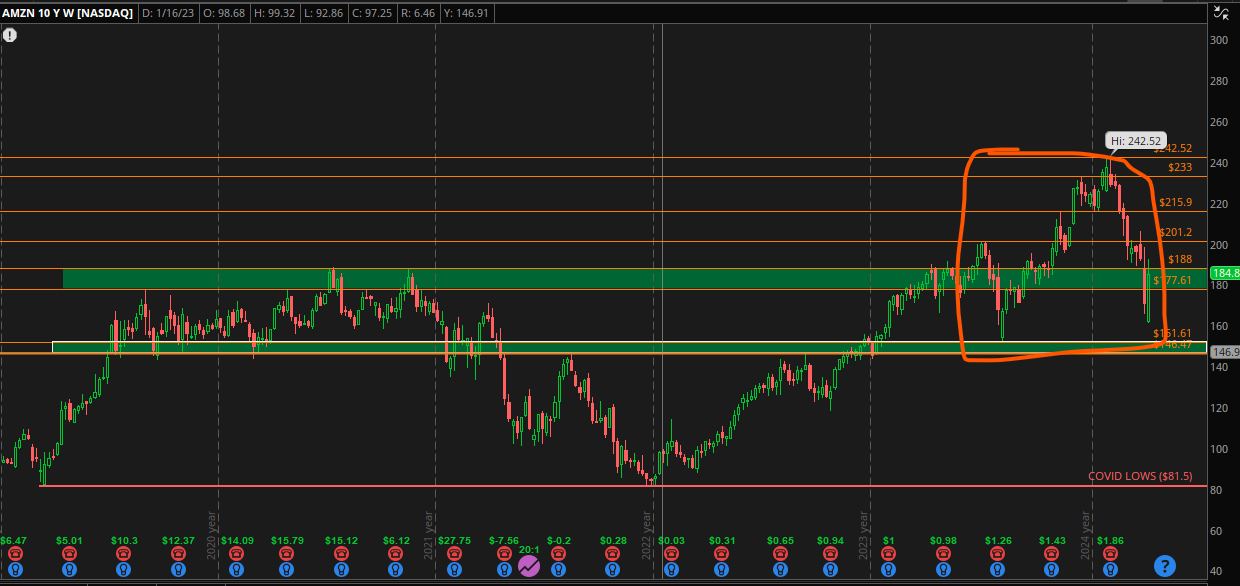1240x586 pixels.
Task: Click the blue lightbulb icon under $0.28
Action: tap(613, 568)
